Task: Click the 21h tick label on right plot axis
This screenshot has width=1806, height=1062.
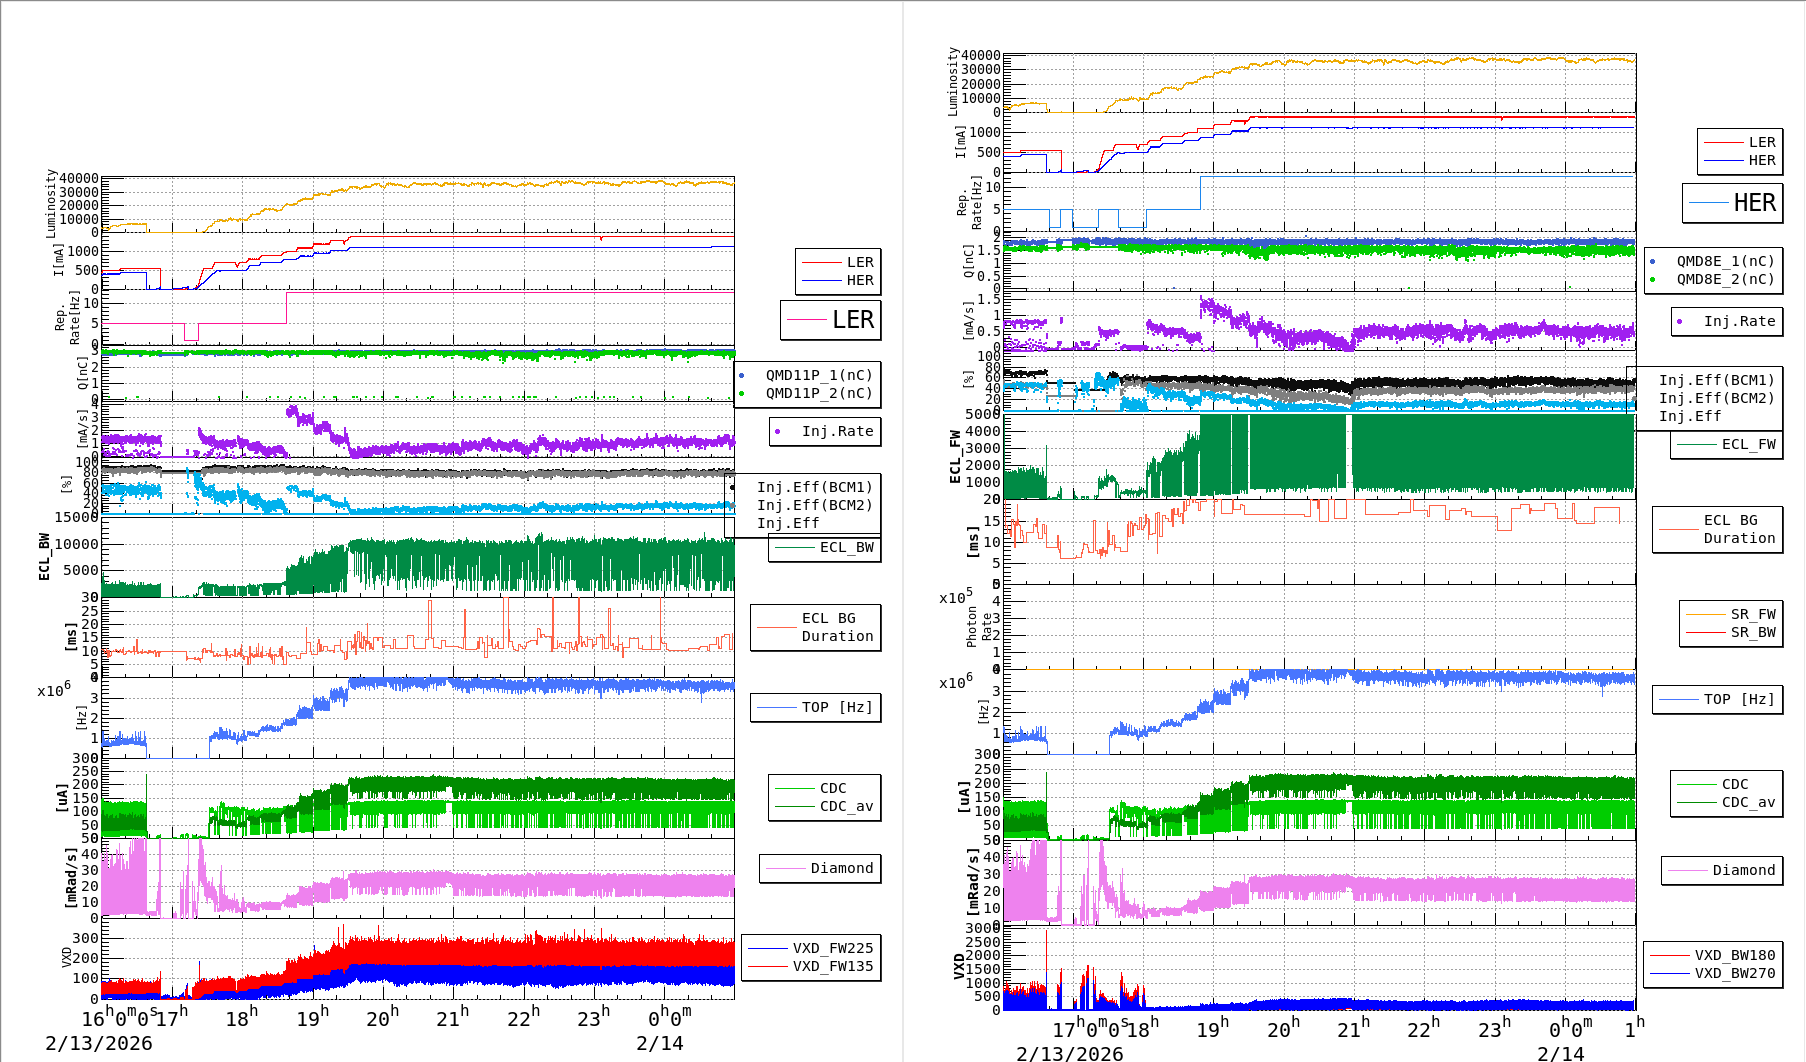Action: coord(1354,1029)
